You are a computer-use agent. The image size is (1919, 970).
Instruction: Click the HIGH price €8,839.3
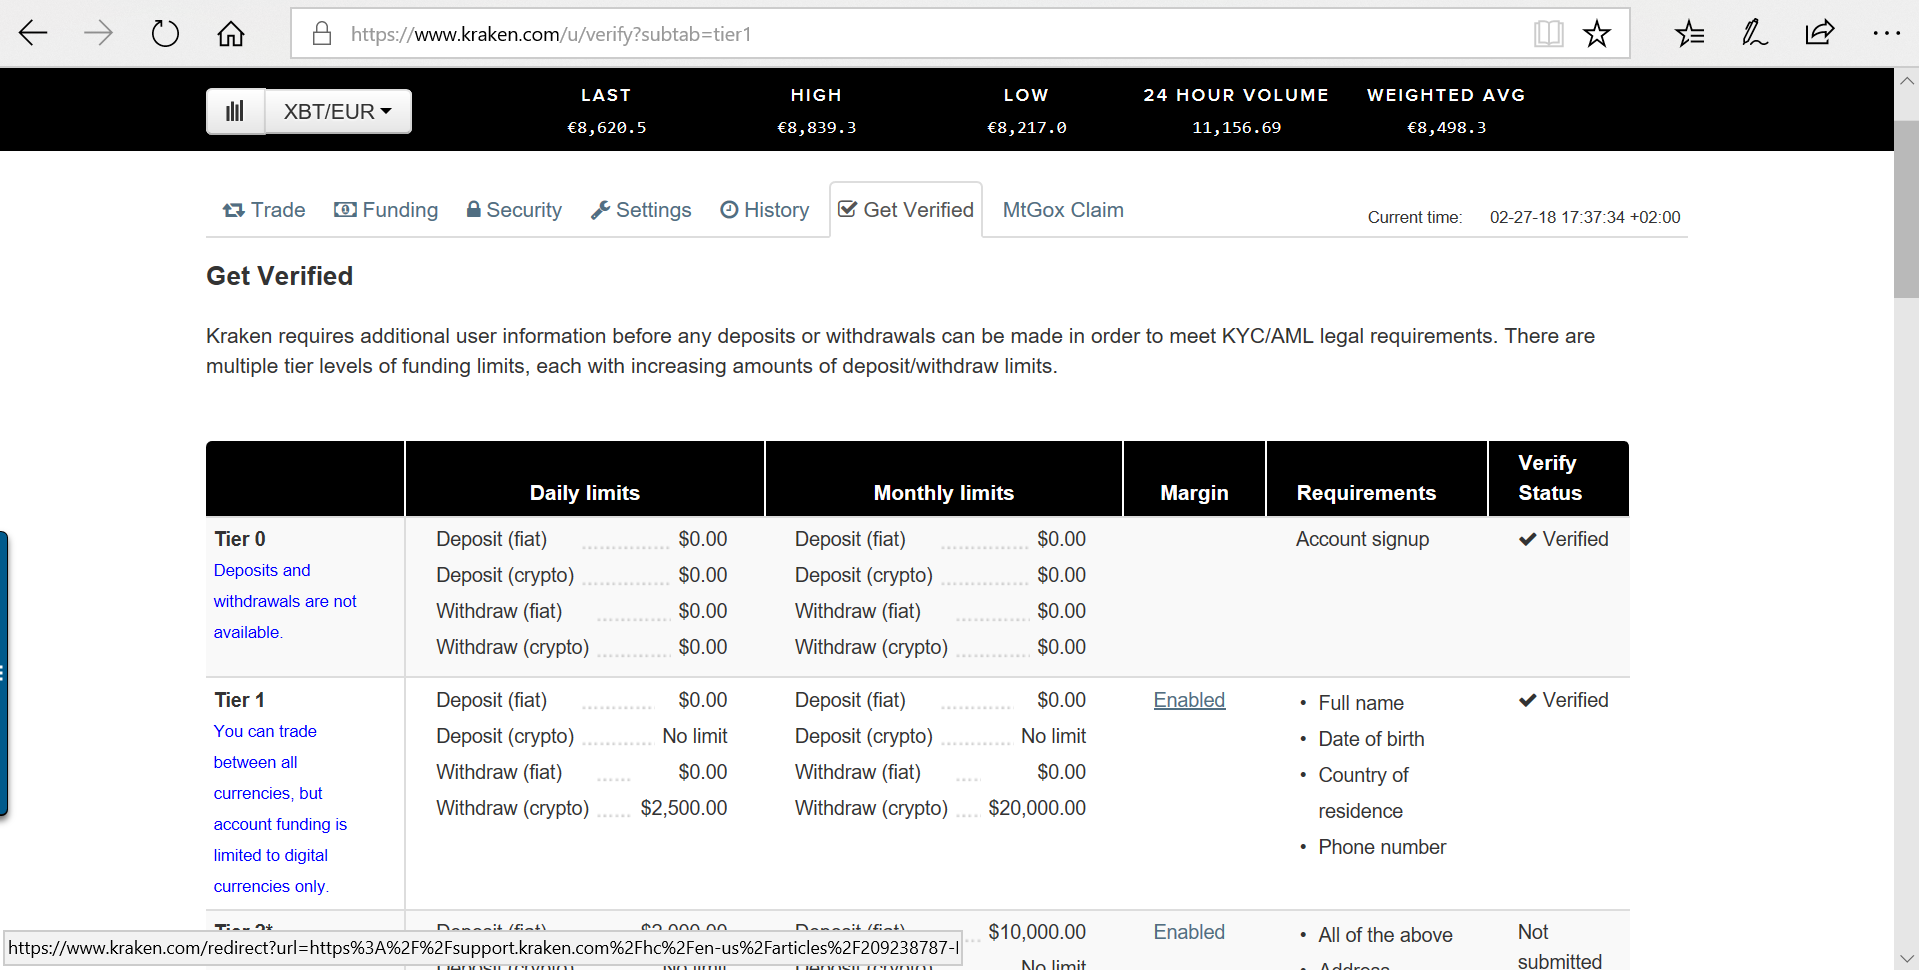click(816, 128)
